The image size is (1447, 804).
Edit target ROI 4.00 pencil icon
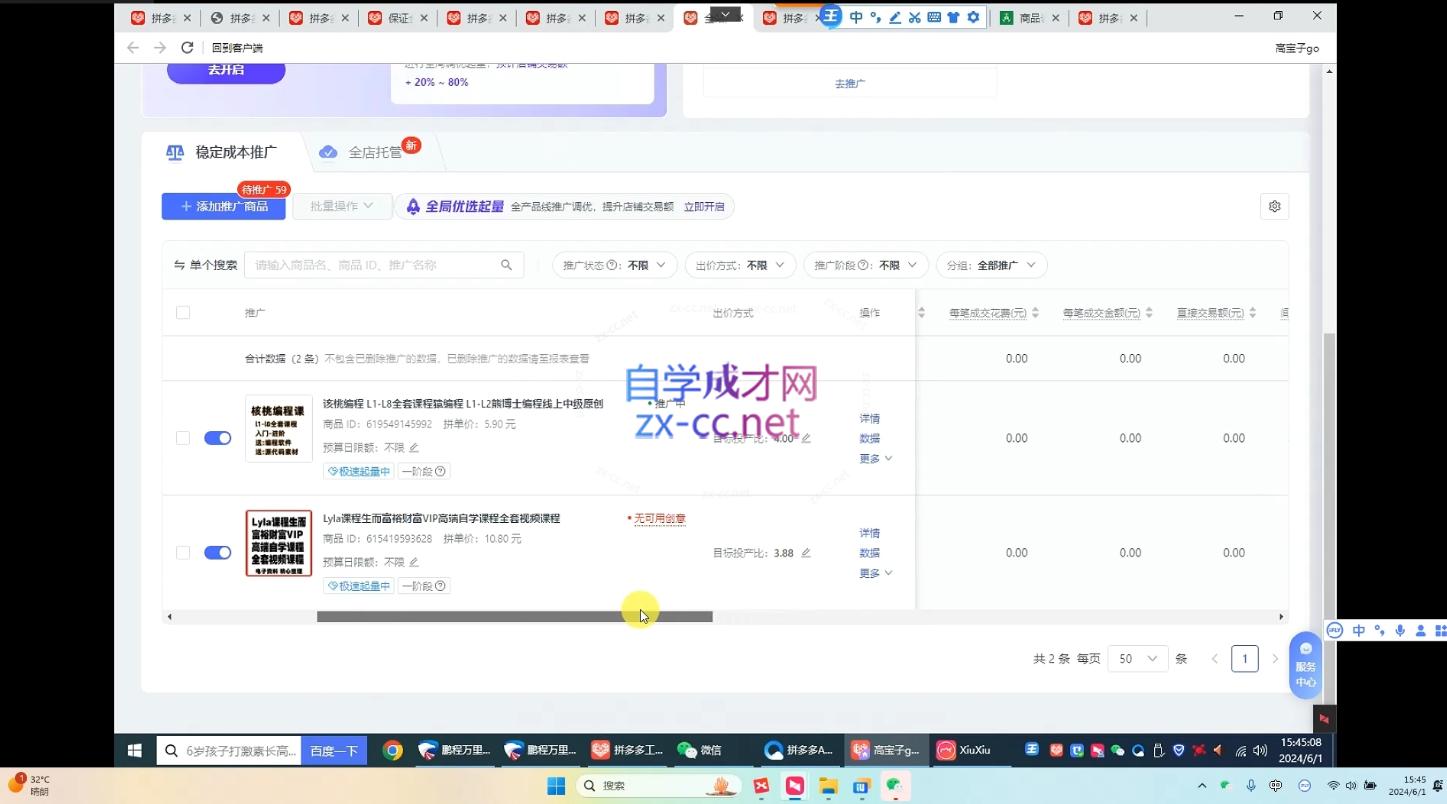tap(806, 438)
